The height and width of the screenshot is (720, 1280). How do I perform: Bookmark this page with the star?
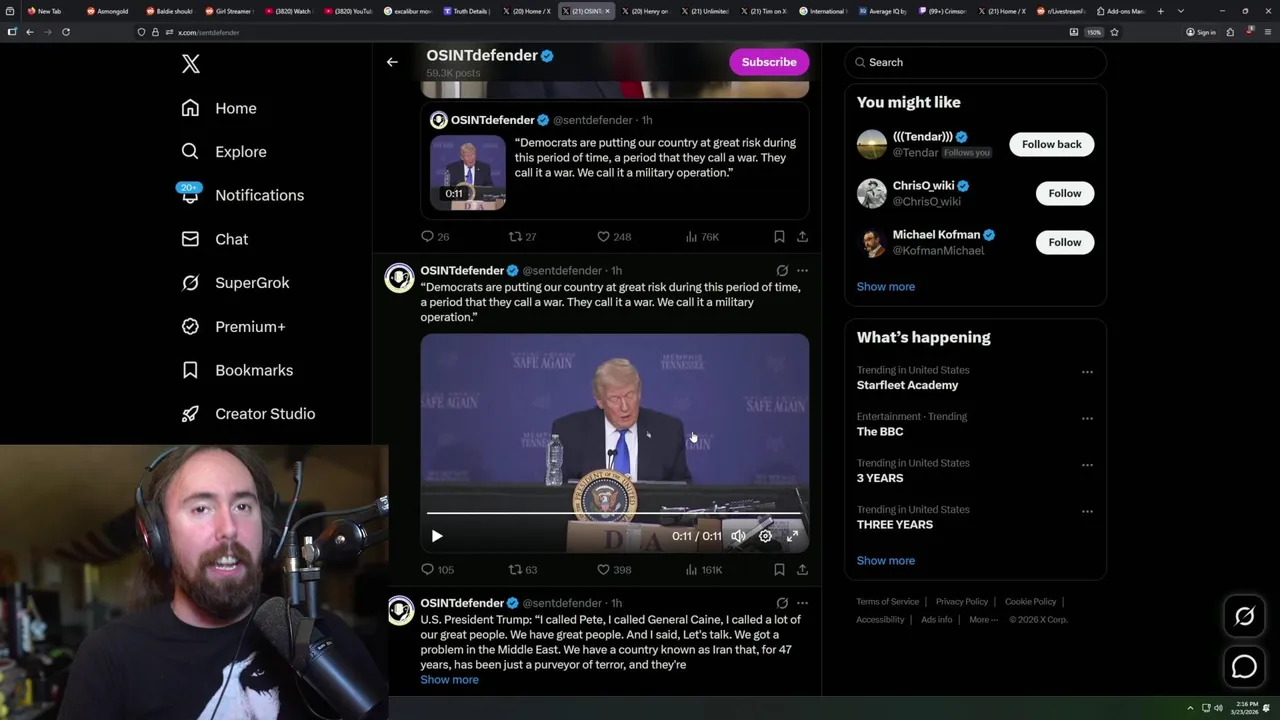point(1114,32)
